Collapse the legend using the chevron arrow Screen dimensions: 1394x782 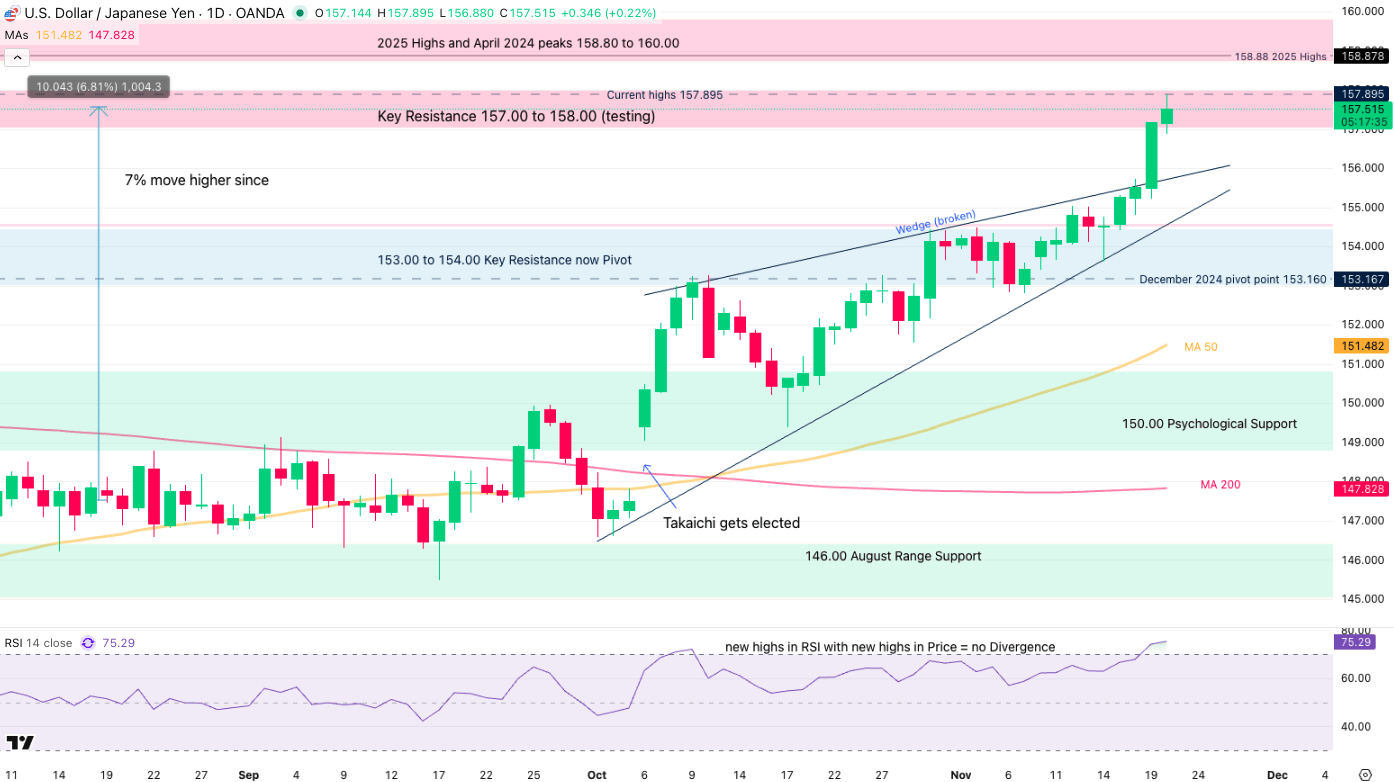(17, 57)
